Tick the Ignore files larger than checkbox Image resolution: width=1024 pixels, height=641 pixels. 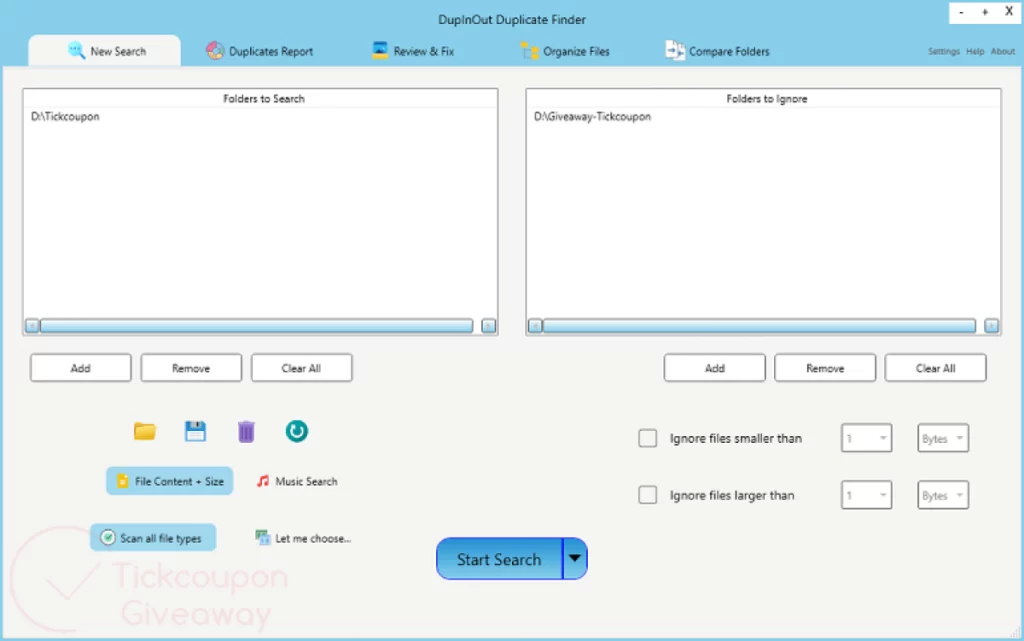click(x=648, y=495)
